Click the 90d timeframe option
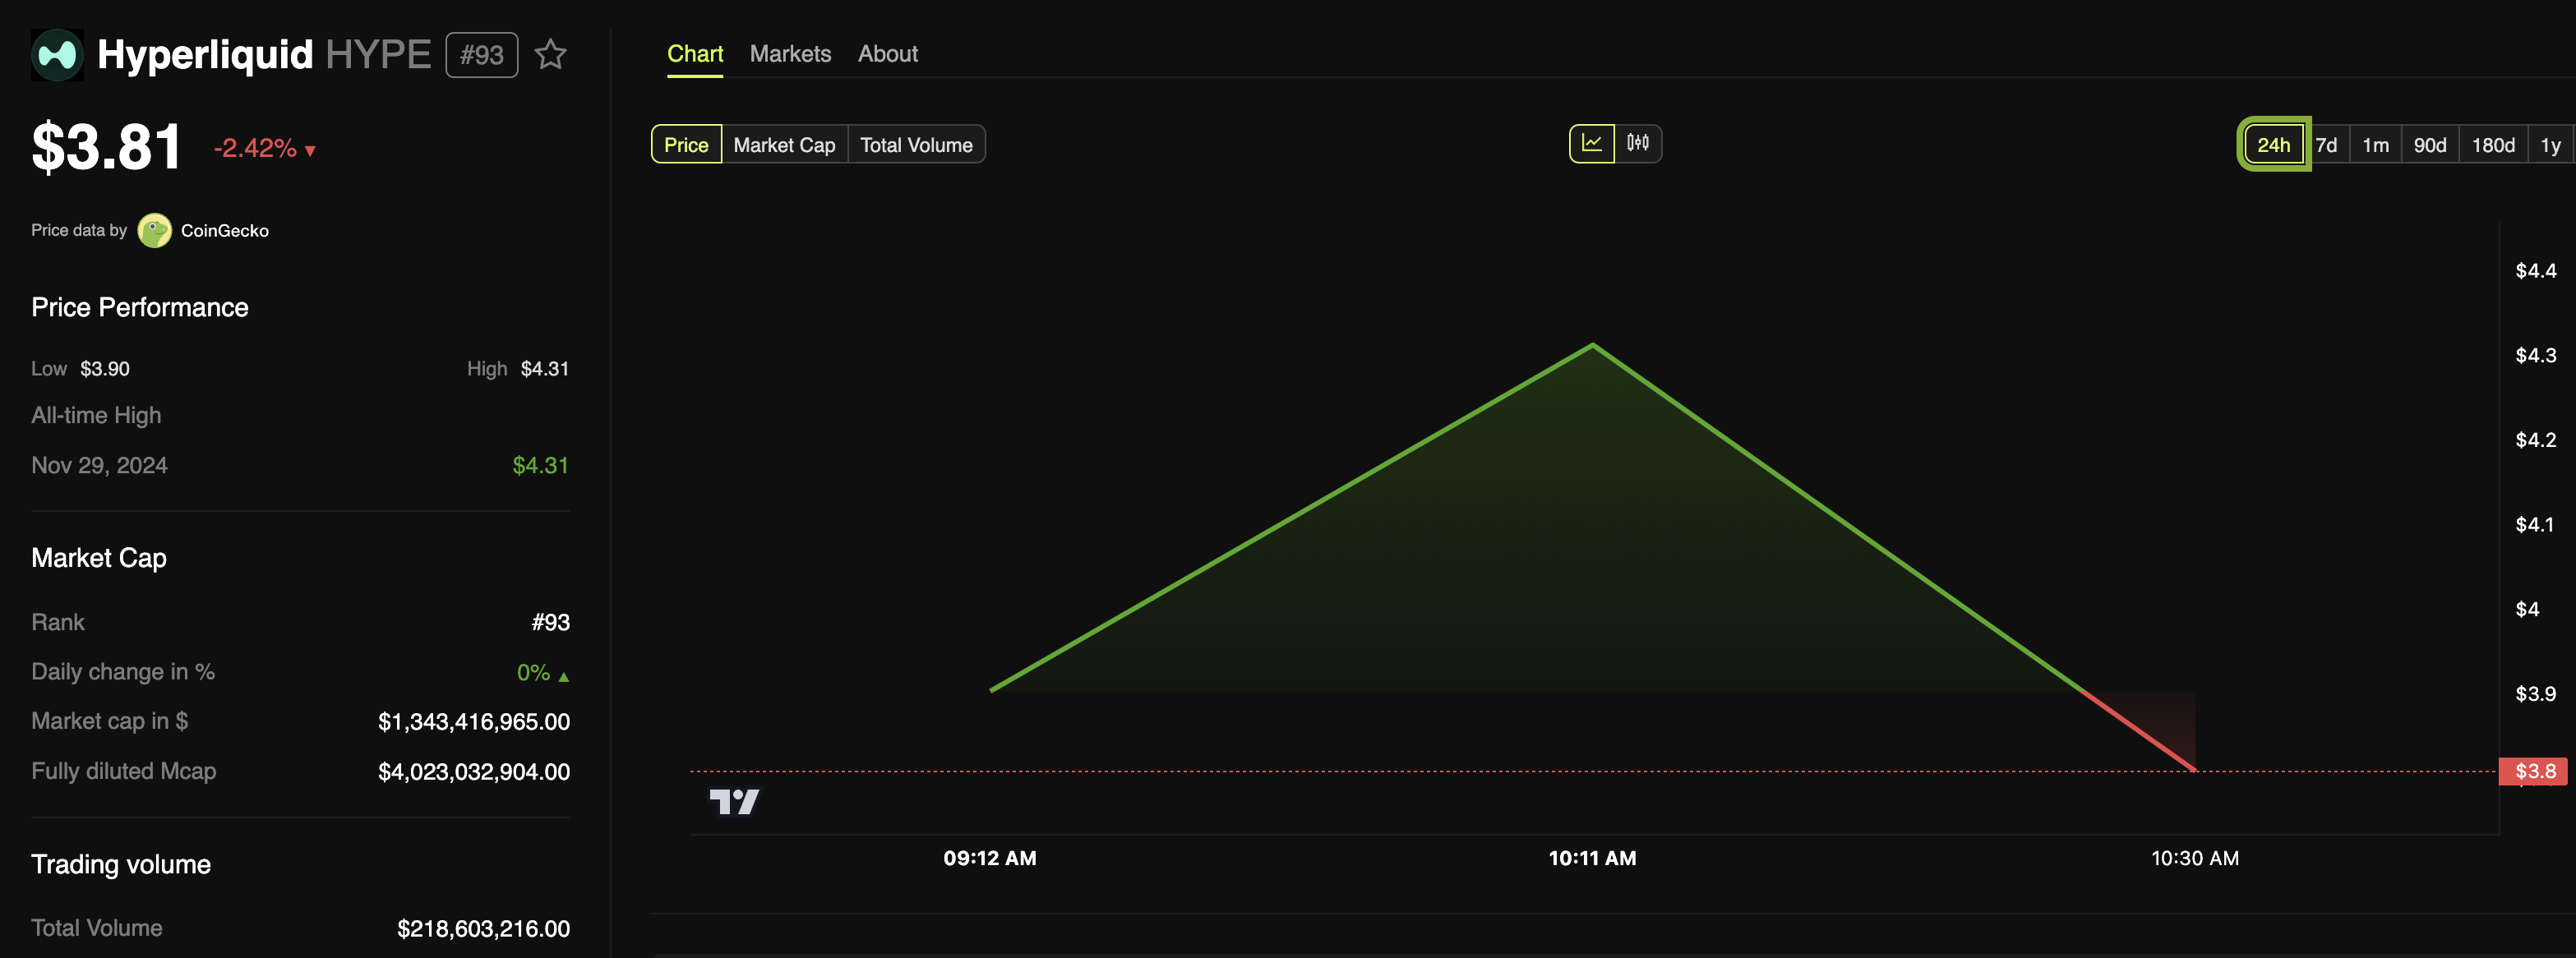 tap(2430, 145)
